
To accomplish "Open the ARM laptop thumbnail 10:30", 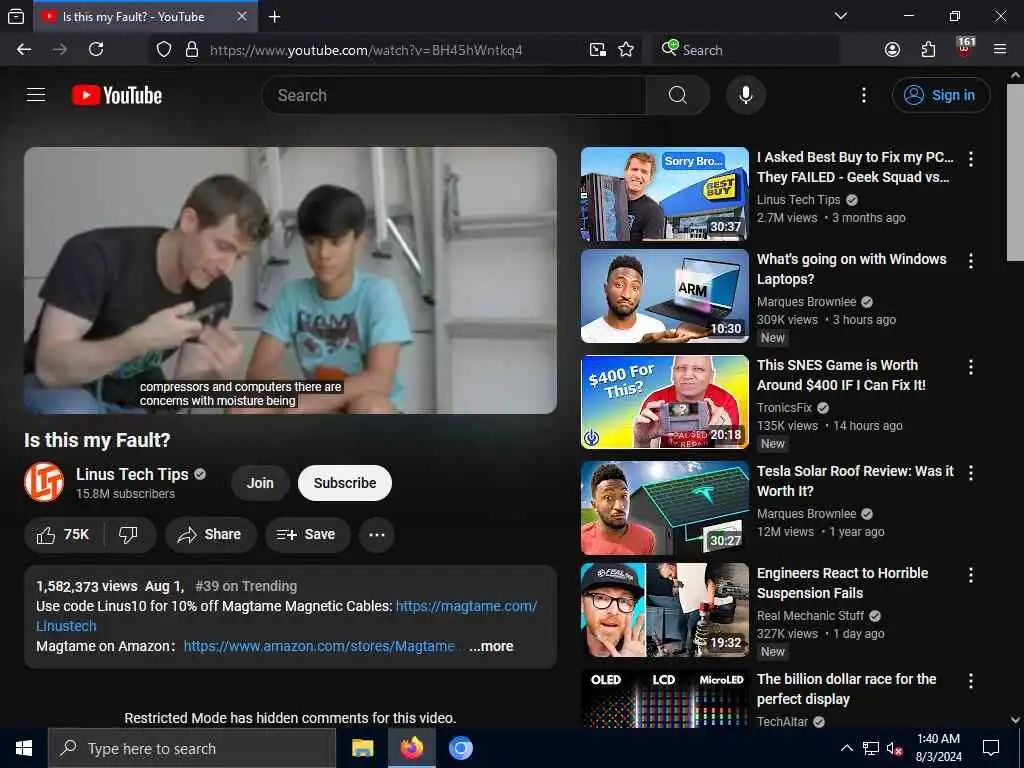I will [665, 296].
